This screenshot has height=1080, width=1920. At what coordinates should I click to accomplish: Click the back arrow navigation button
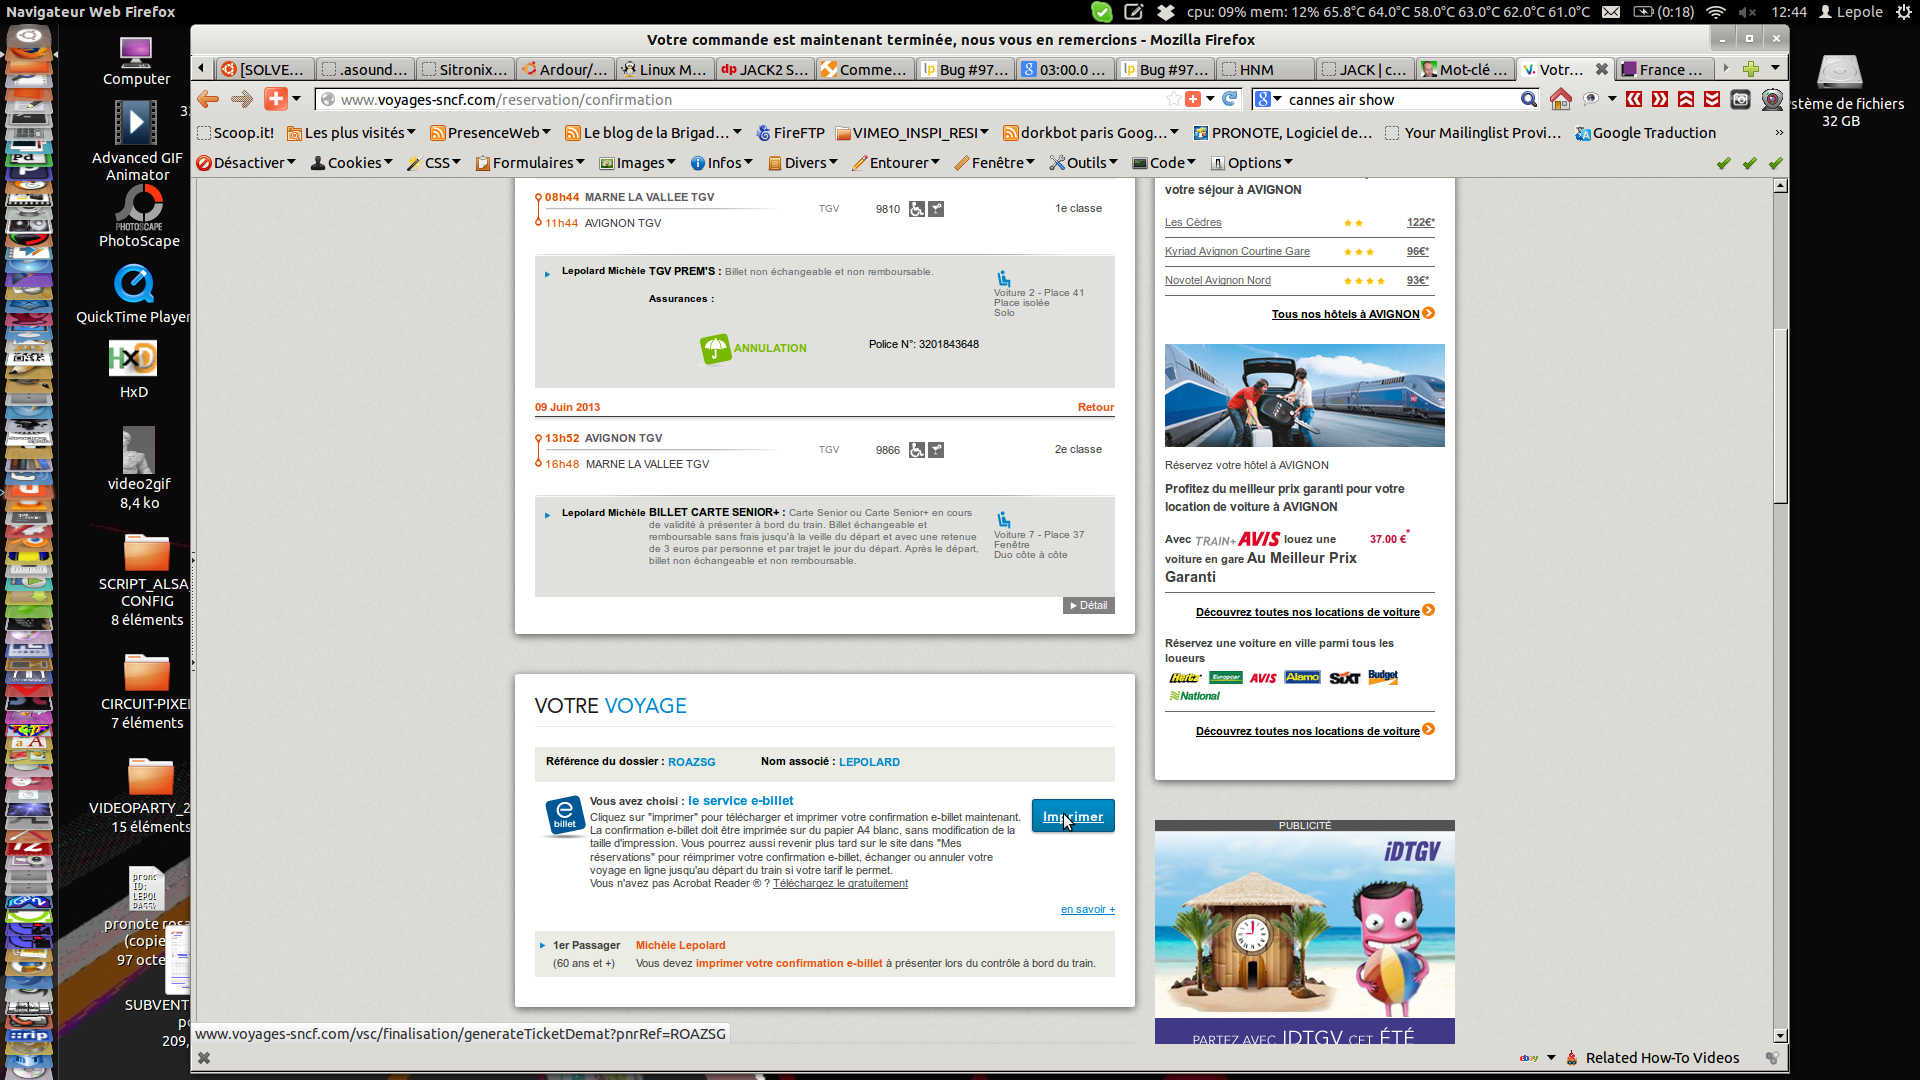pos(208,99)
